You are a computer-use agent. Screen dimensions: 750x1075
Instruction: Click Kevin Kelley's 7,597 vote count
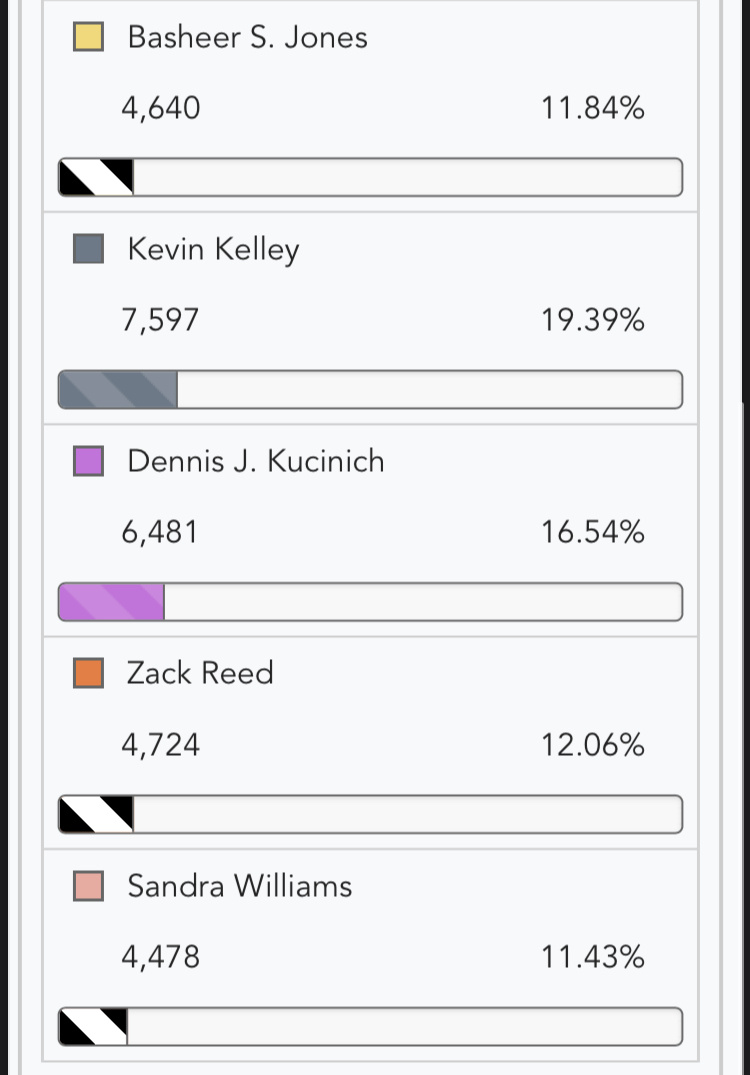coord(160,320)
